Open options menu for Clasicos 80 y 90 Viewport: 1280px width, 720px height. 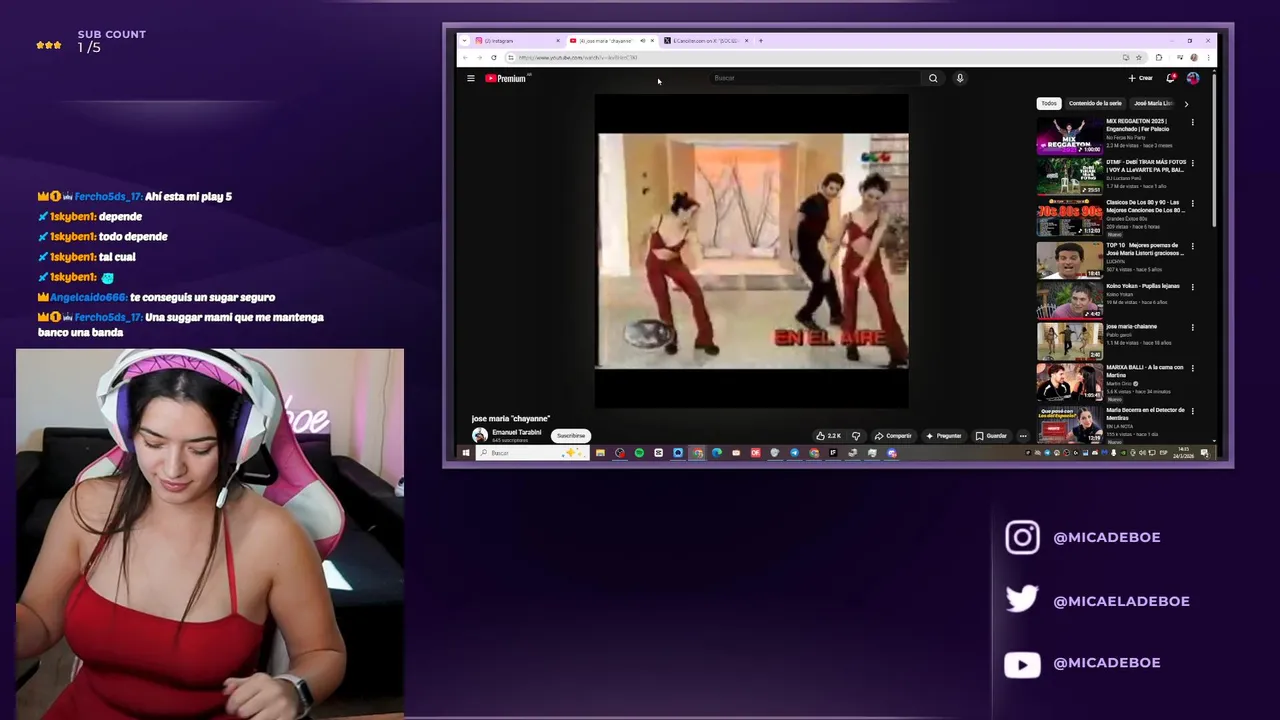pos(1192,204)
